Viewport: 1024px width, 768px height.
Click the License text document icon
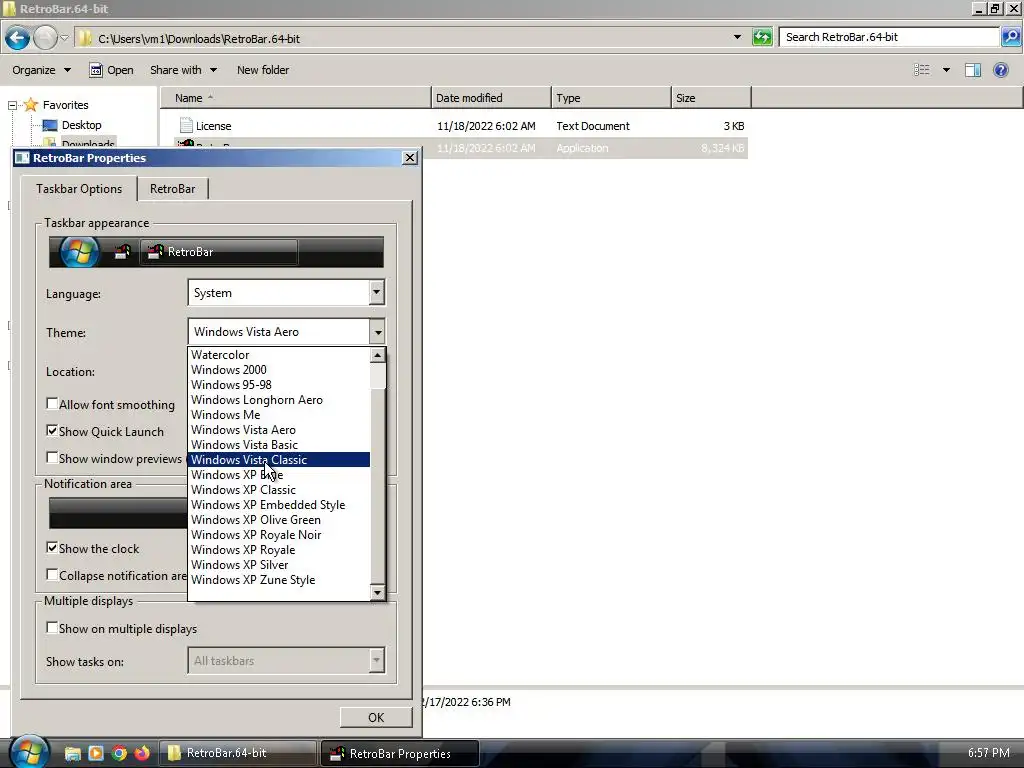(x=186, y=125)
